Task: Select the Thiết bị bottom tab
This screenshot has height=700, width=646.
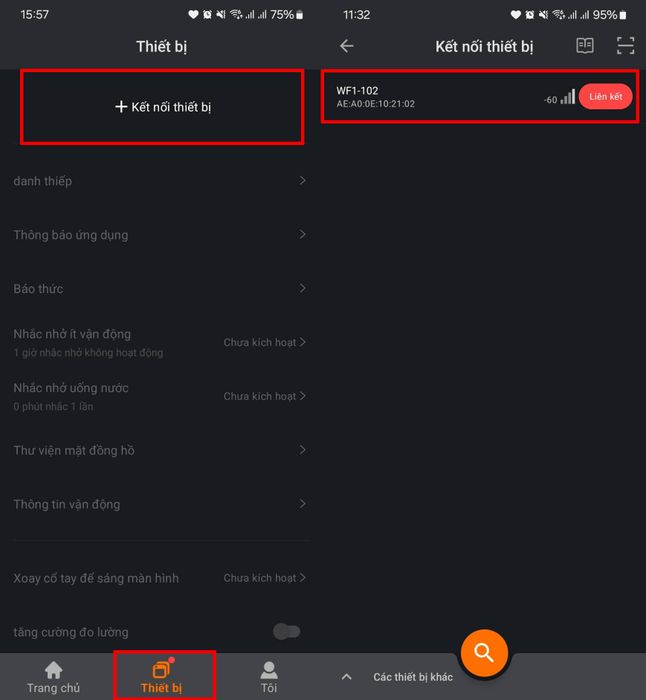Action: [x=161, y=677]
